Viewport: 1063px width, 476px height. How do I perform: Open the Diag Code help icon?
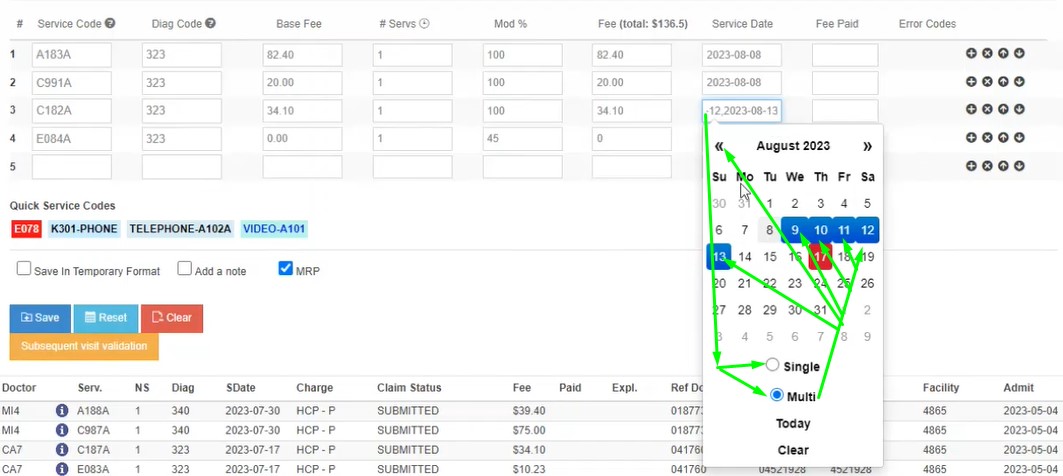(210, 23)
